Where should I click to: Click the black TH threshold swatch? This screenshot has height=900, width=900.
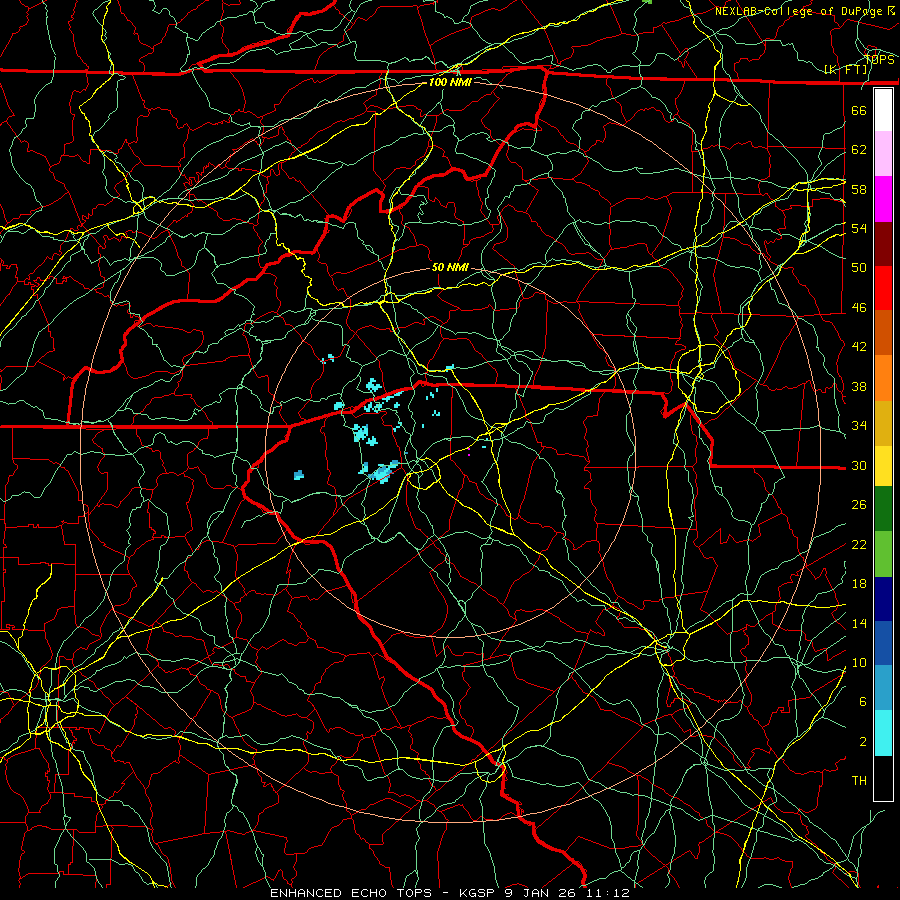point(883,778)
